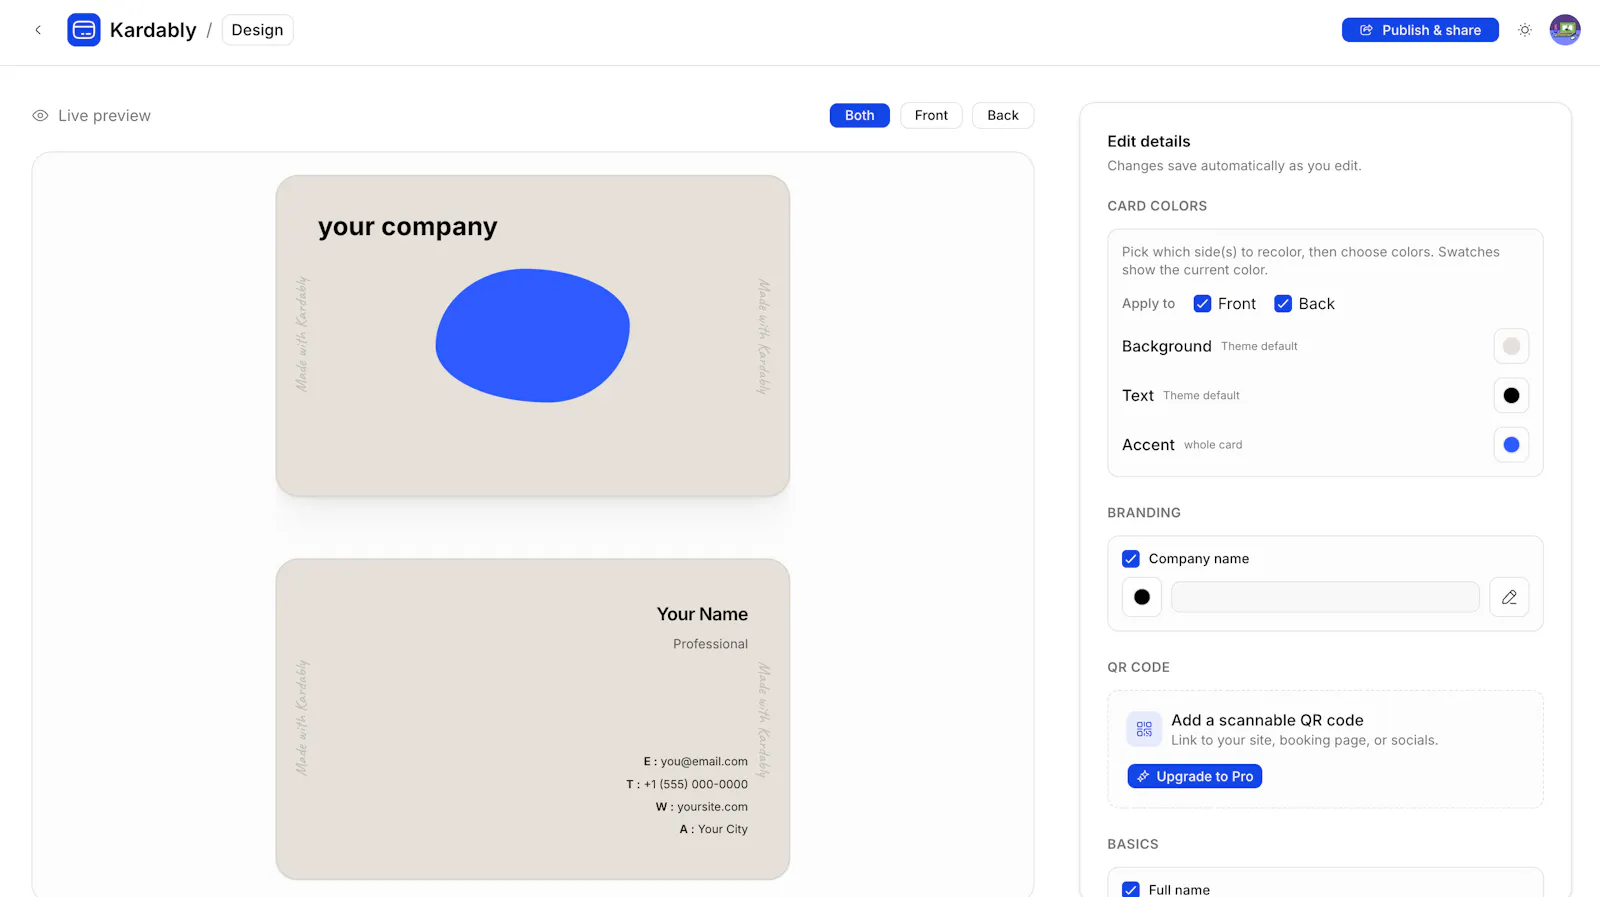Click 'Your Name' on the back card
The image size is (1600, 897).
(702, 614)
